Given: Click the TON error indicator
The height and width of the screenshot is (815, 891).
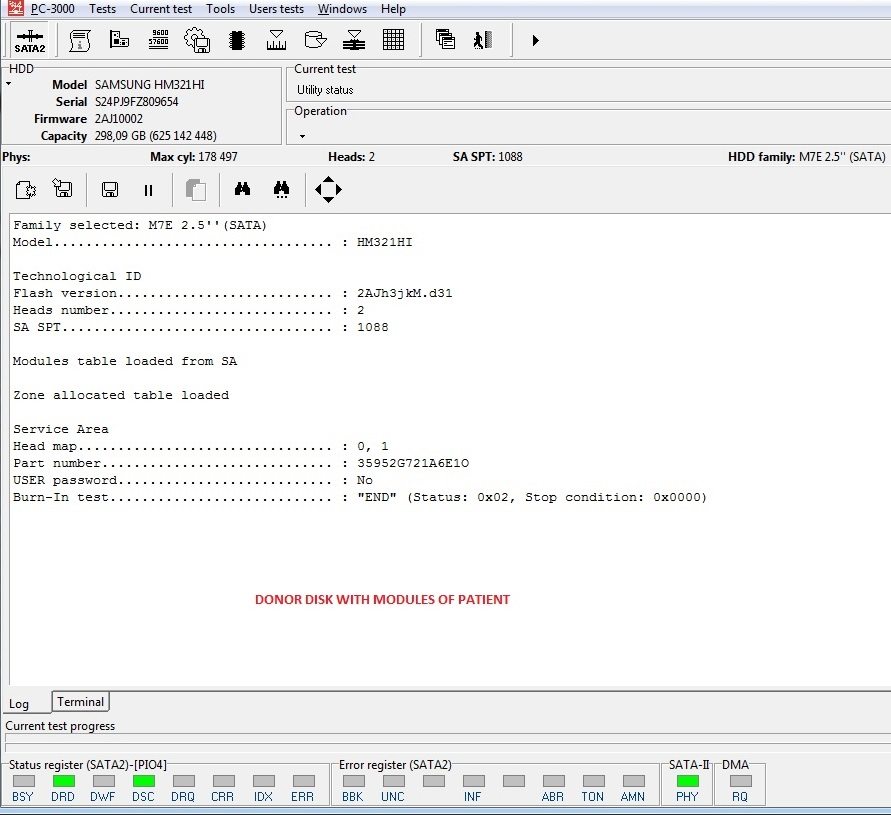Looking at the screenshot, I should pos(593,781).
